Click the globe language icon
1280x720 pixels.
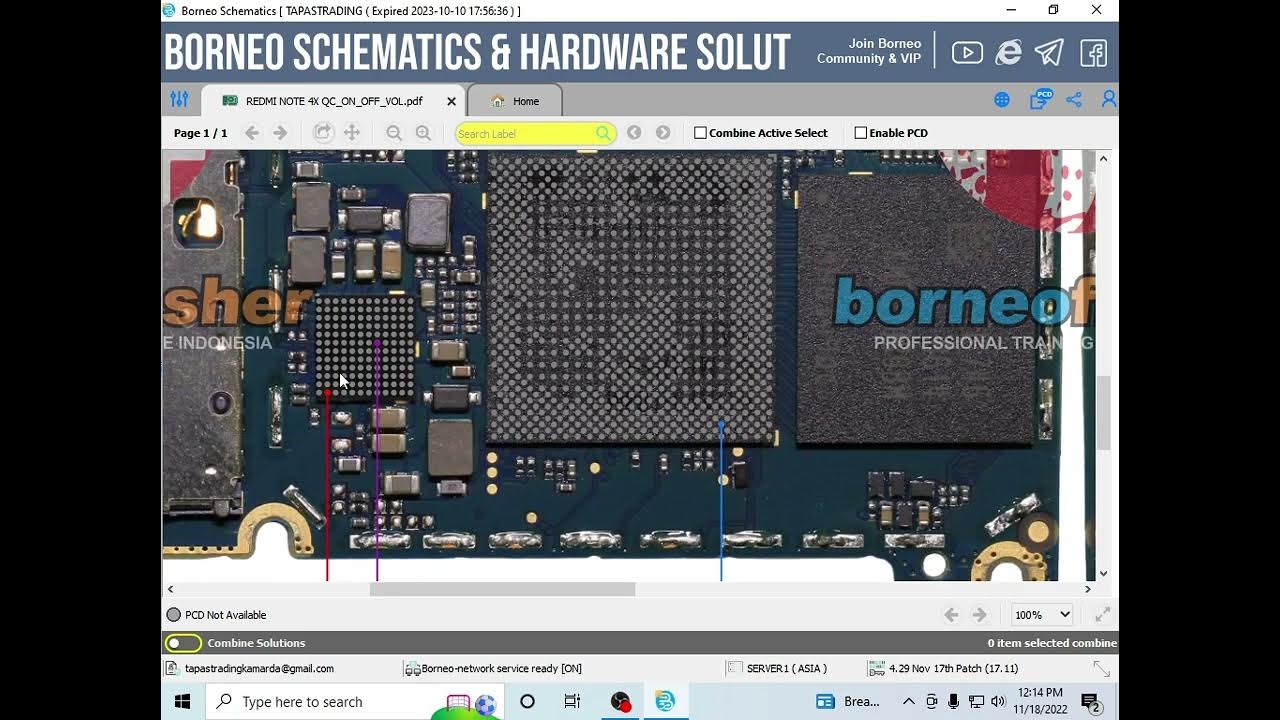(x=1002, y=100)
